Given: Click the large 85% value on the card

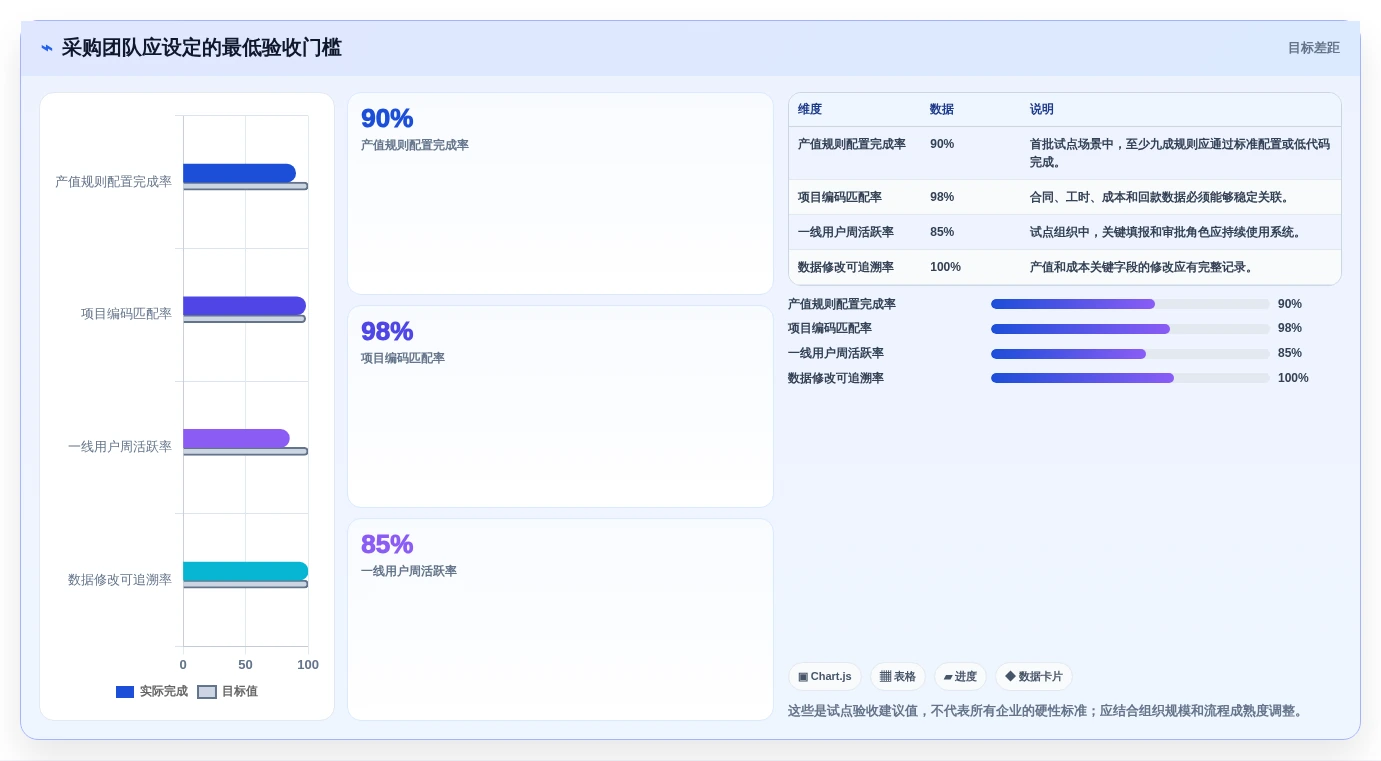Looking at the screenshot, I should pyautogui.click(x=387, y=544).
